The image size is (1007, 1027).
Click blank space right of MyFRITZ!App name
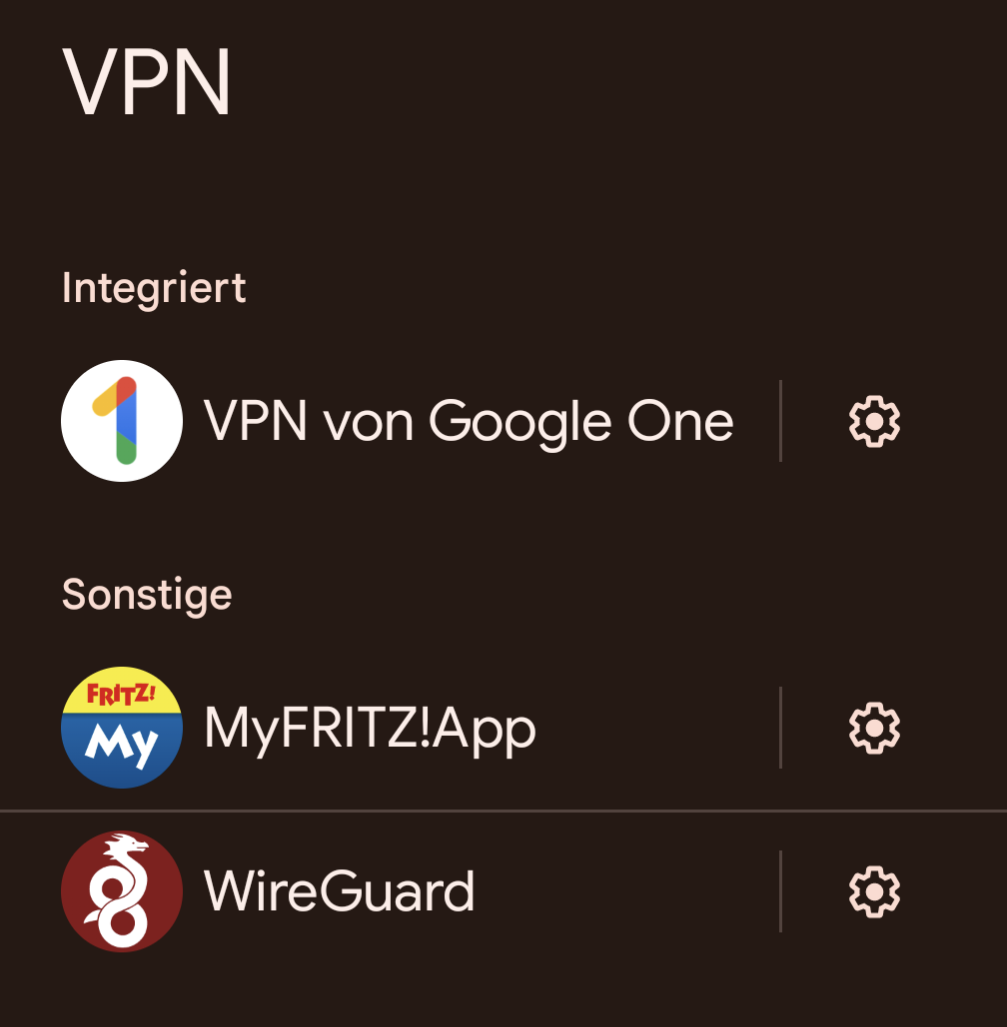click(x=655, y=728)
